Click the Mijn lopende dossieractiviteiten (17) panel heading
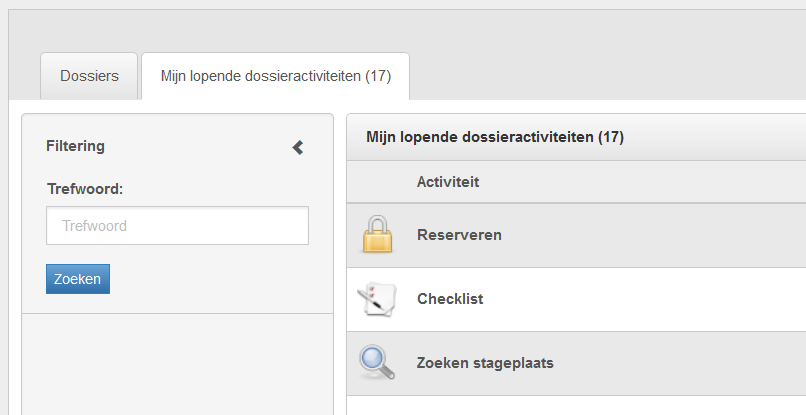 point(494,137)
